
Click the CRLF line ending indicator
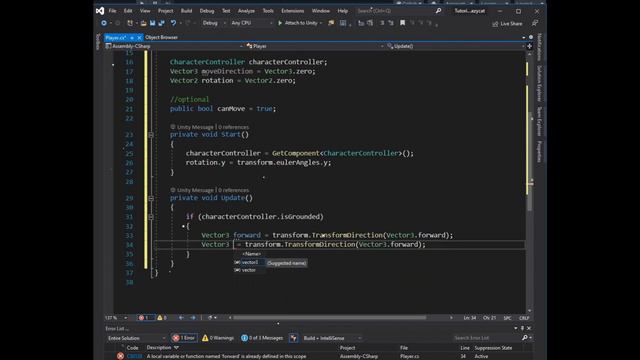pos(524,318)
